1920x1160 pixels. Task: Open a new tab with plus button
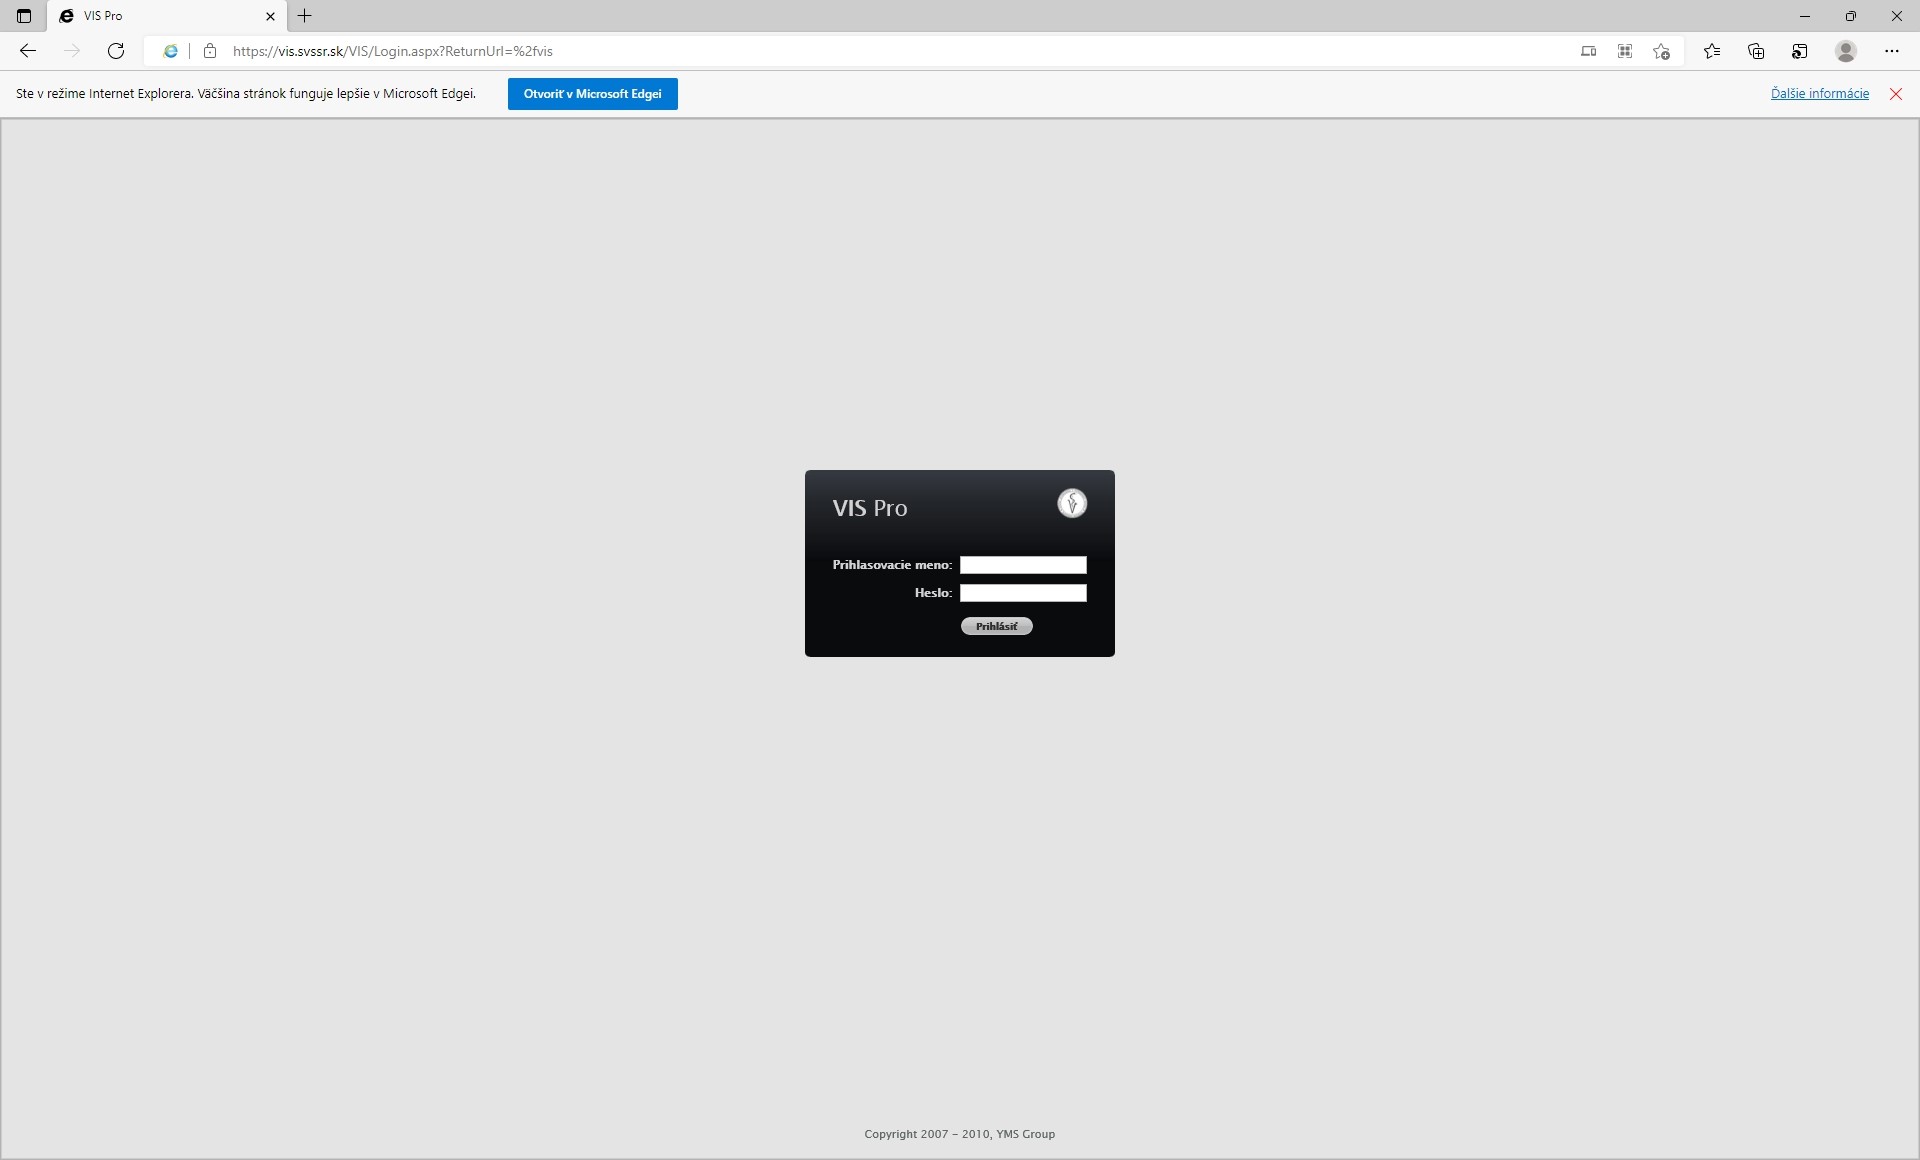coord(305,16)
